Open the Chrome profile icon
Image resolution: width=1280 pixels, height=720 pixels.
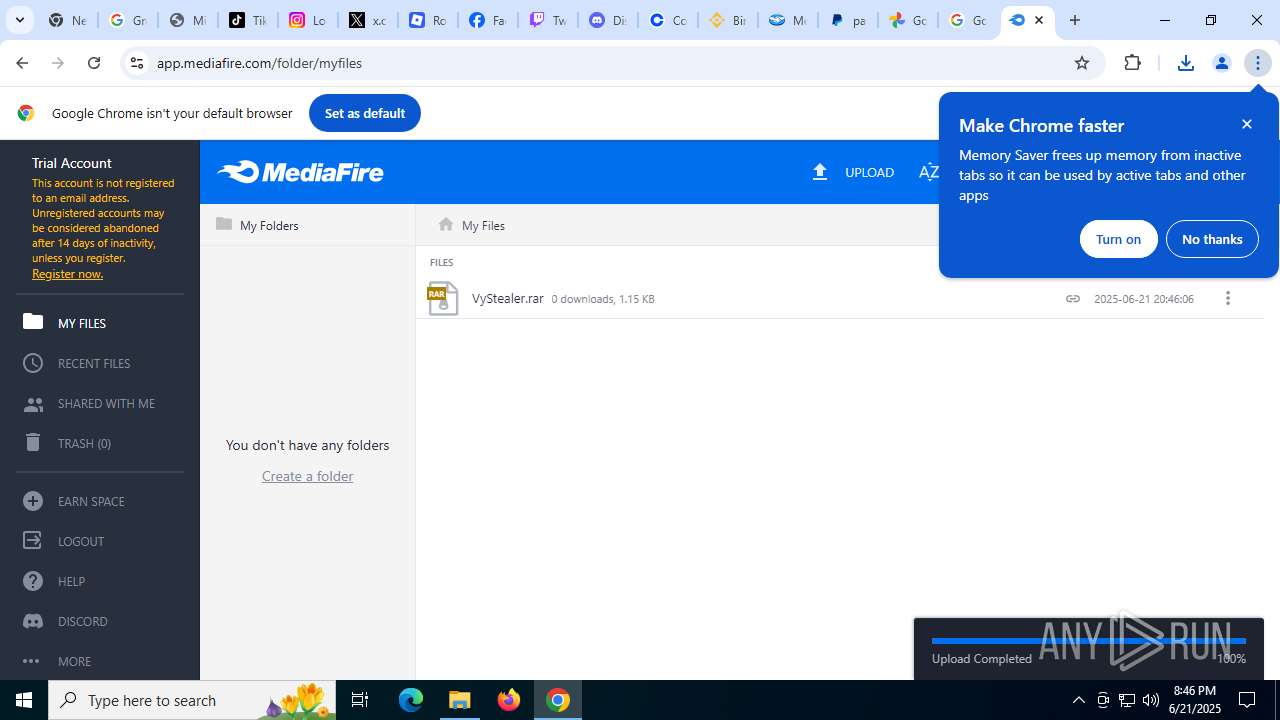click(1222, 63)
